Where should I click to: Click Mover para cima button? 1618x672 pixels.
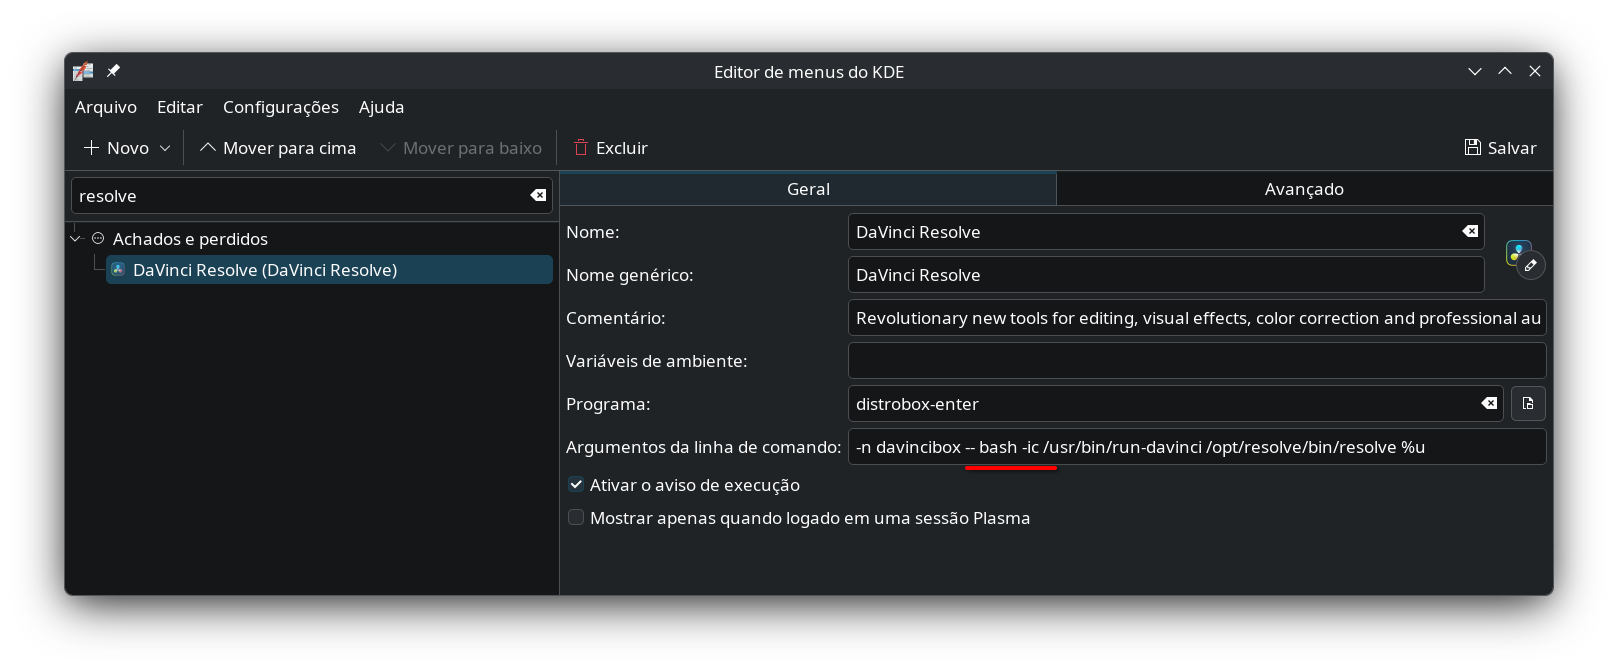click(278, 148)
